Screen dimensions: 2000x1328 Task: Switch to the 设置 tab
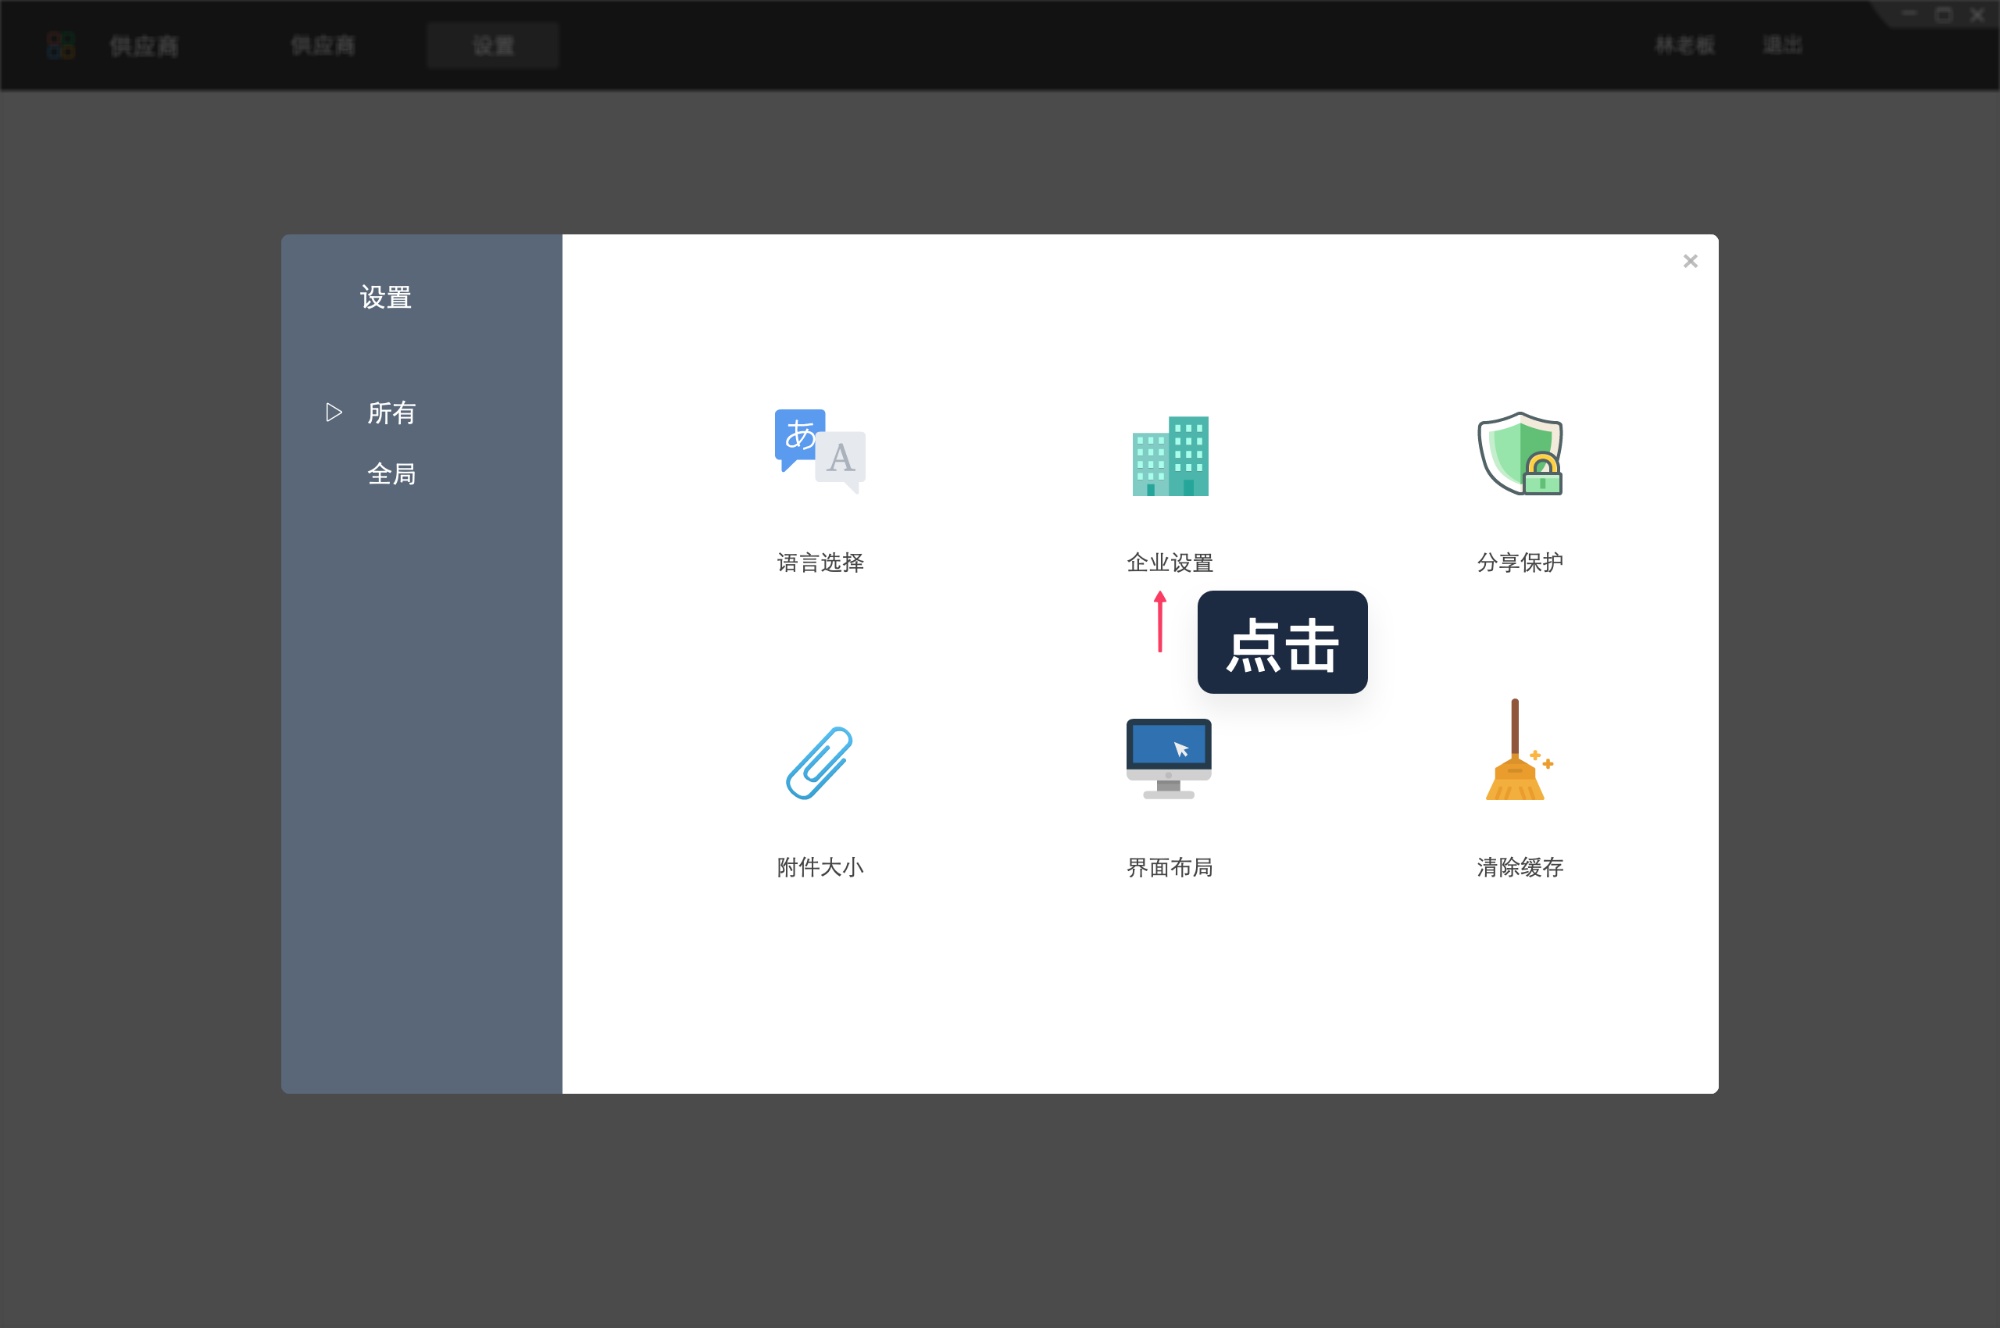pyautogui.click(x=493, y=45)
